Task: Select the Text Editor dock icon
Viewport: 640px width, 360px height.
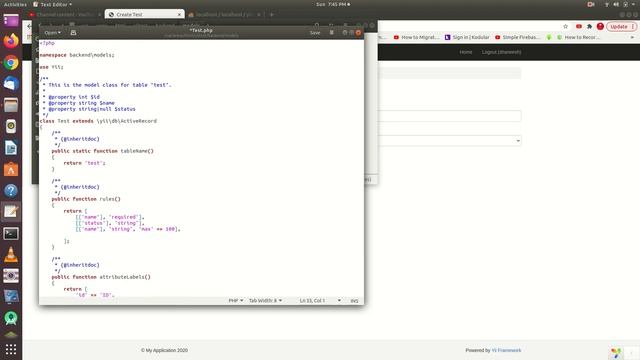Action: [x=11, y=212]
